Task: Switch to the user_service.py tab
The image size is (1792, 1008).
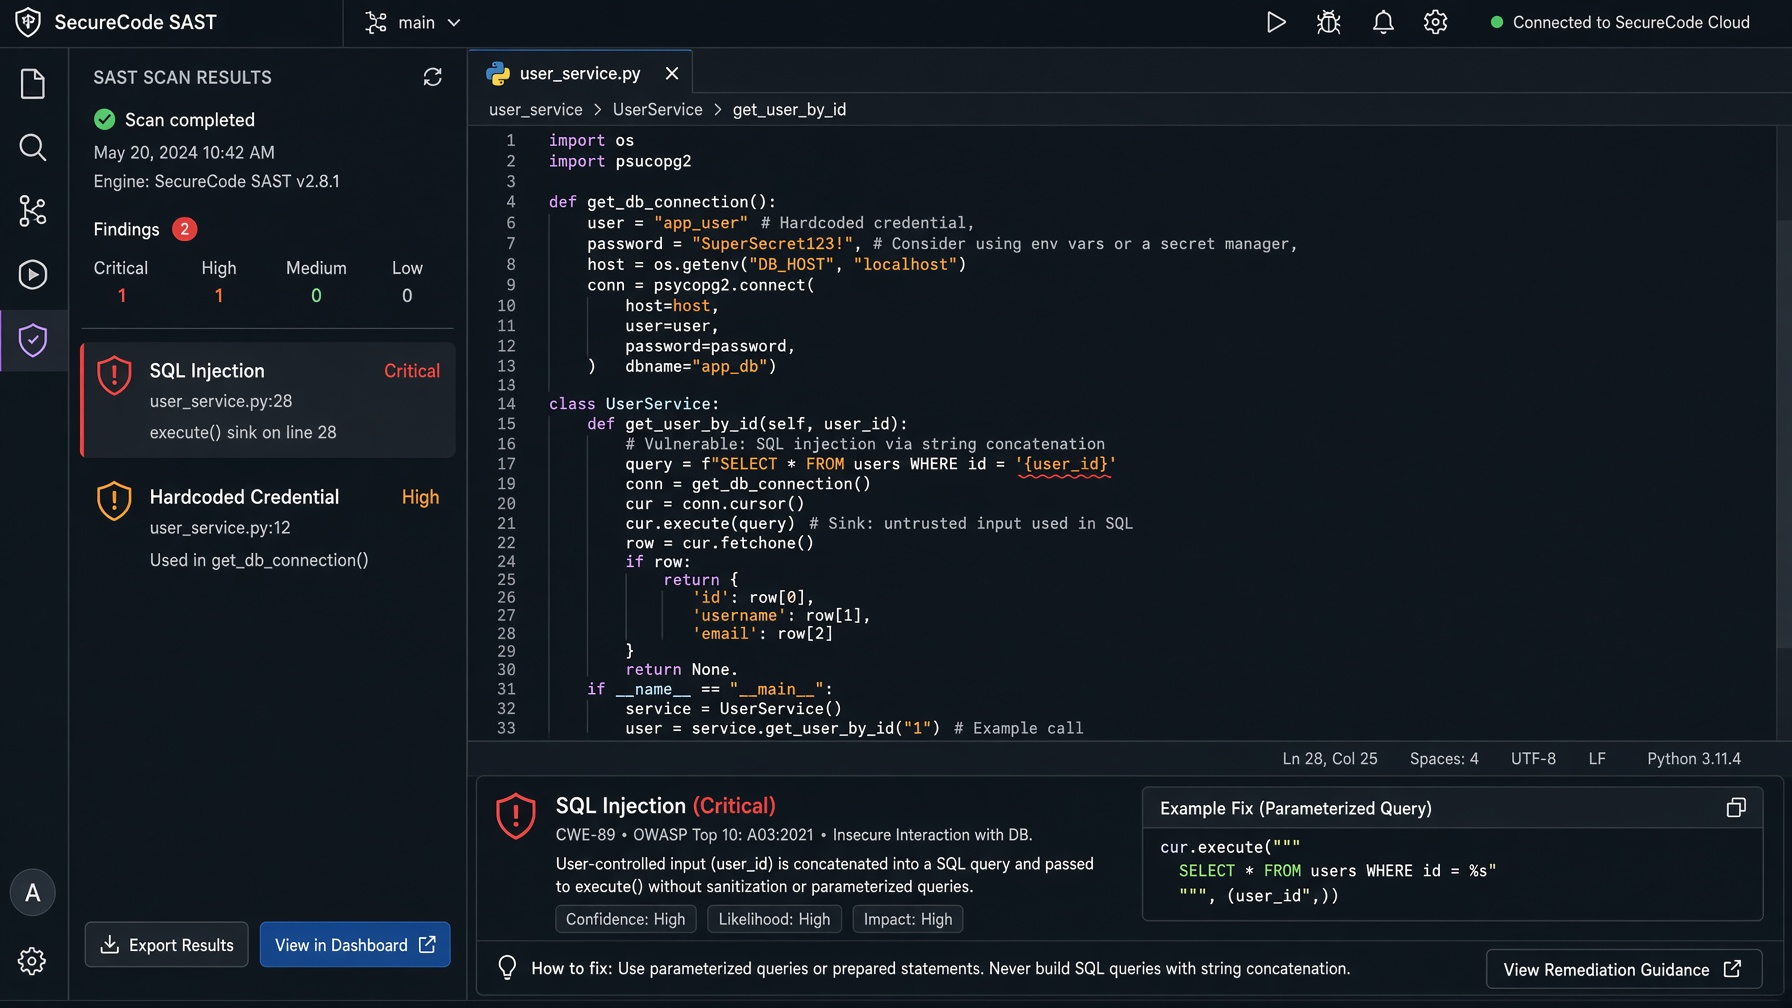Action: click(580, 73)
